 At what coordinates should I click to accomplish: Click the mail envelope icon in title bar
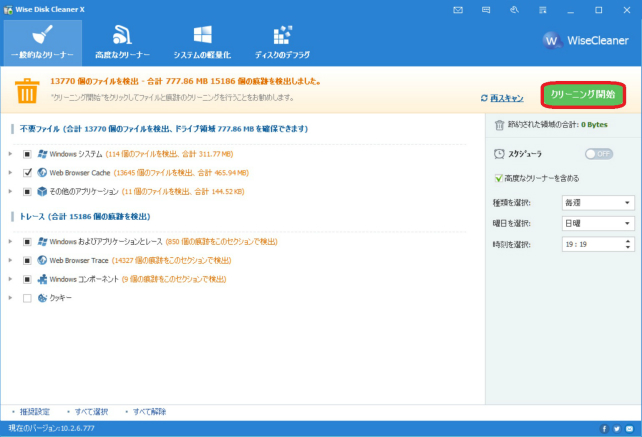[458, 9]
